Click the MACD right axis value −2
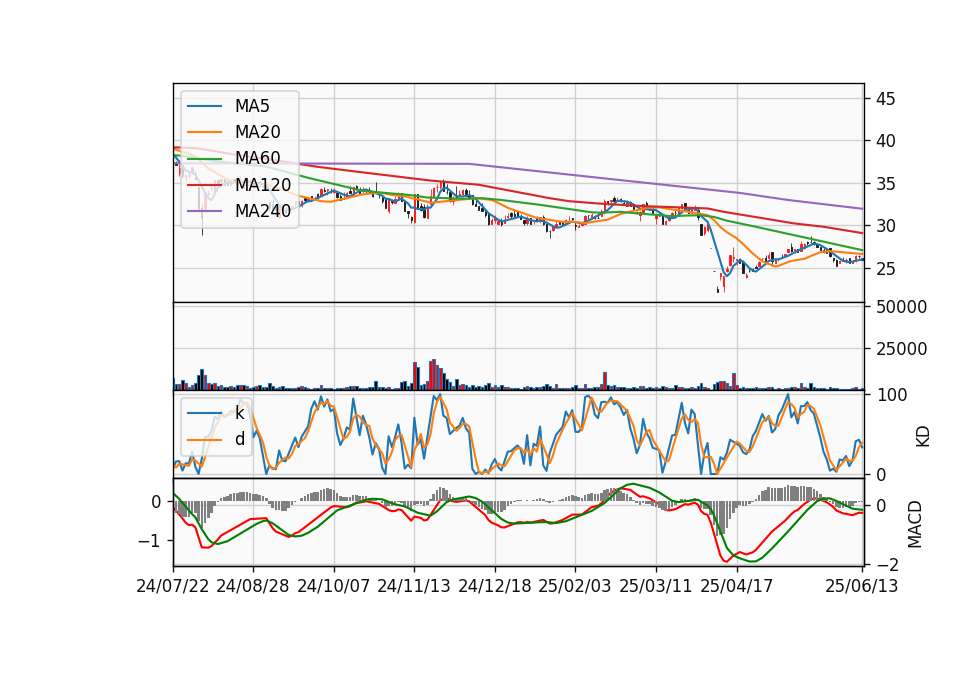This screenshot has height=690, width=960. (x=887, y=564)
